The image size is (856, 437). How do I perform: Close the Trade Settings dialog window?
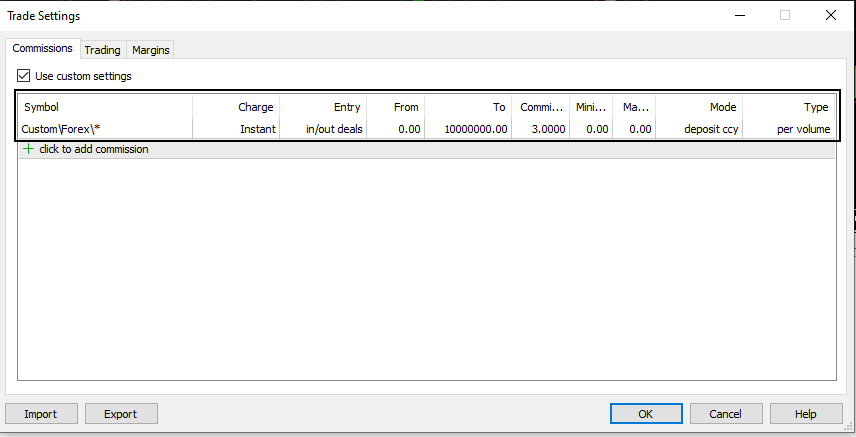[x=830, y=15]
